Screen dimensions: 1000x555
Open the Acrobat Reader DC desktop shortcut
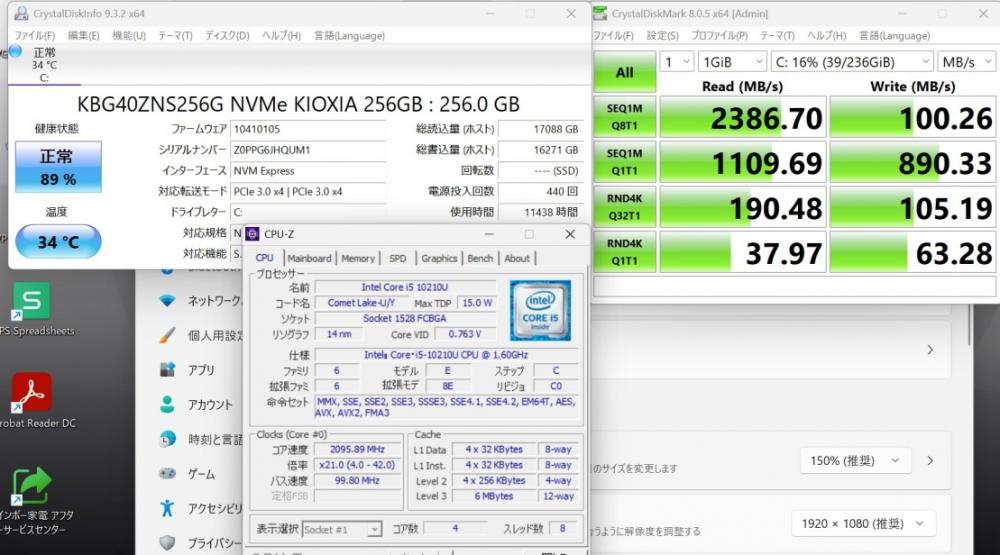(x=31, y=392)
